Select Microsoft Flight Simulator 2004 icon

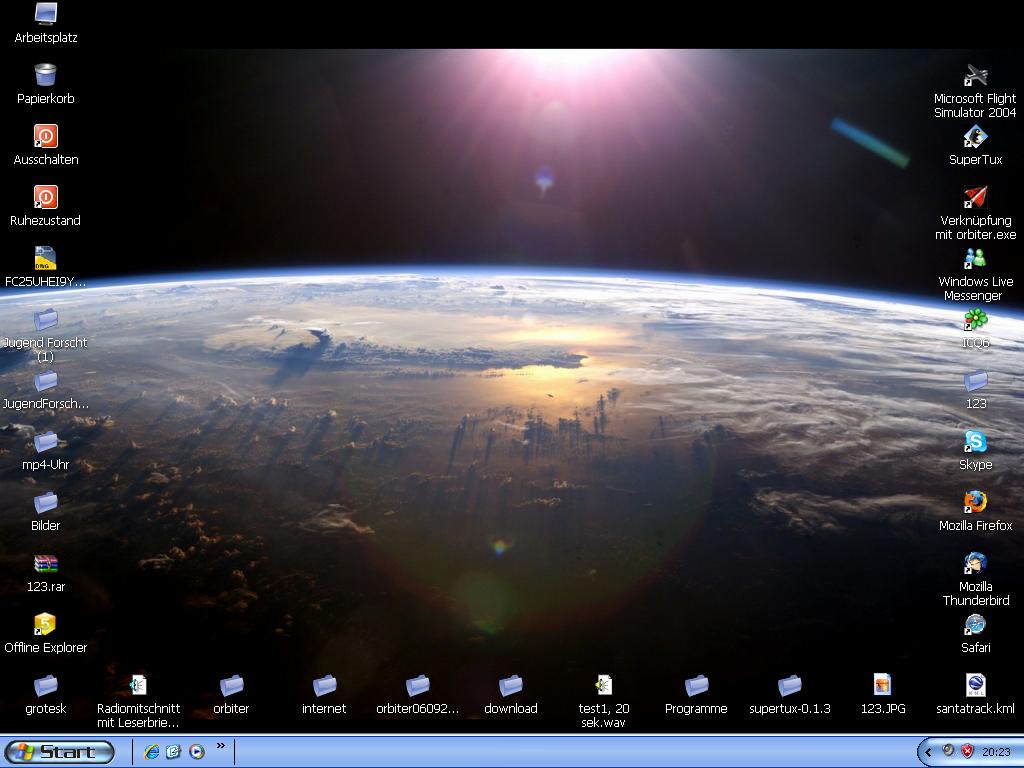[975, 77]
